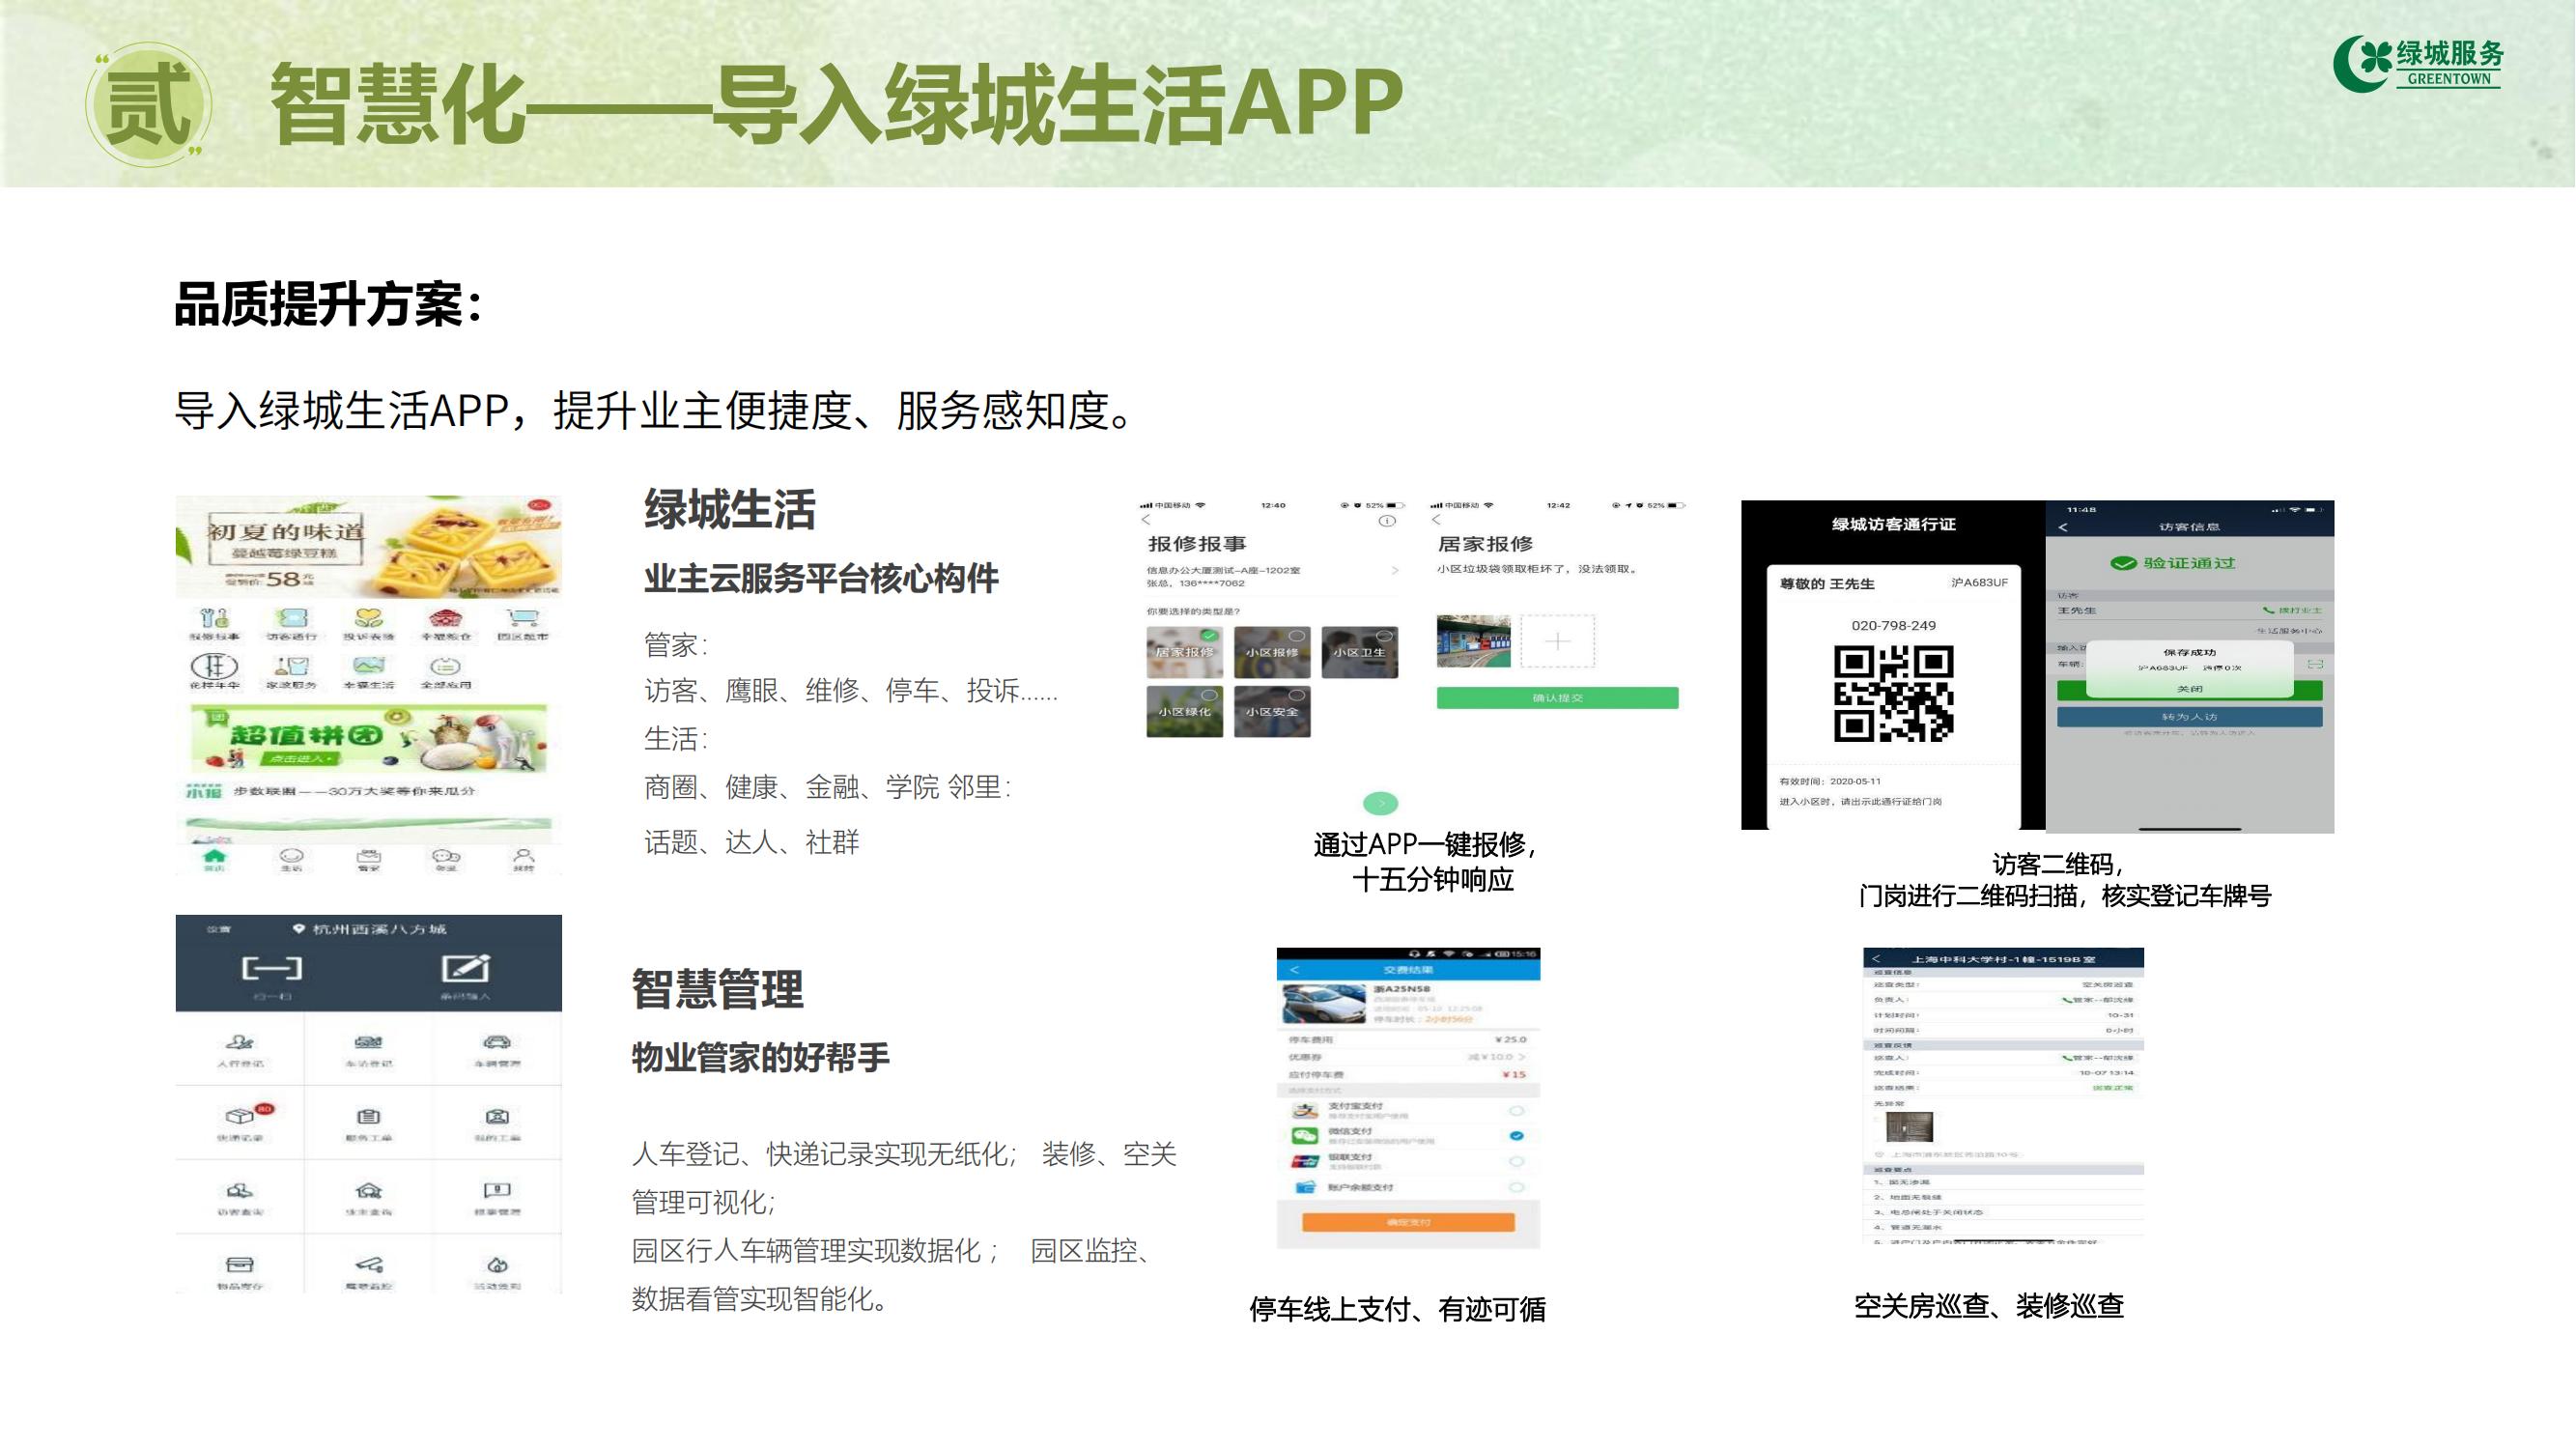Open the 鹰眼监控 camera icon
2576x1449 pixels.
(x=368, y=1265)
